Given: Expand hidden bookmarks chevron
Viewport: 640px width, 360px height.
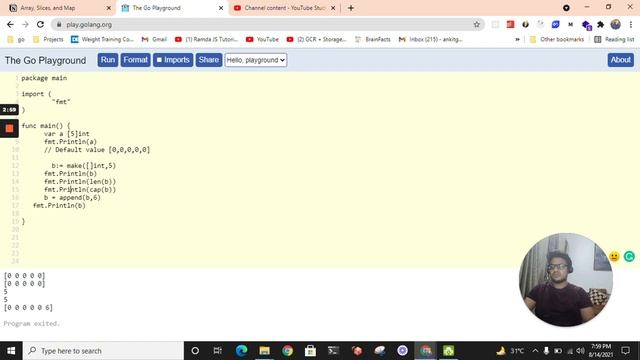Looking at the screenshot, I should click(517, 39).
